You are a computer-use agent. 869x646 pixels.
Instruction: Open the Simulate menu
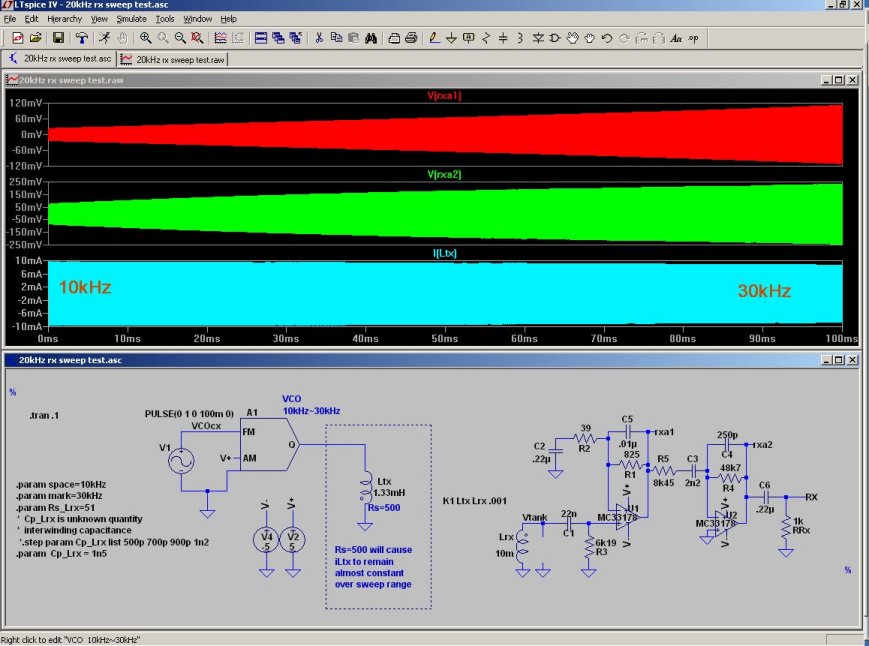(131, 18)
